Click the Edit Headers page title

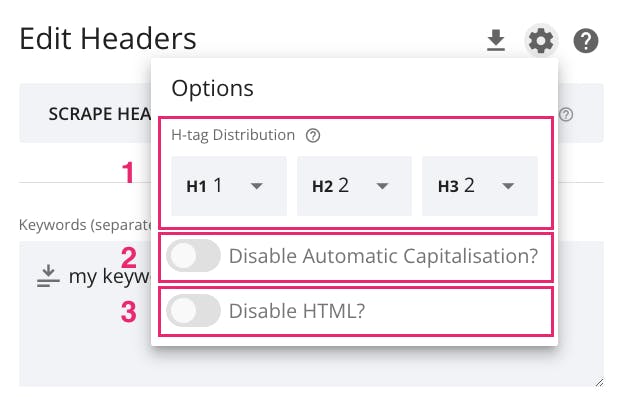click(x=108, y=39)
